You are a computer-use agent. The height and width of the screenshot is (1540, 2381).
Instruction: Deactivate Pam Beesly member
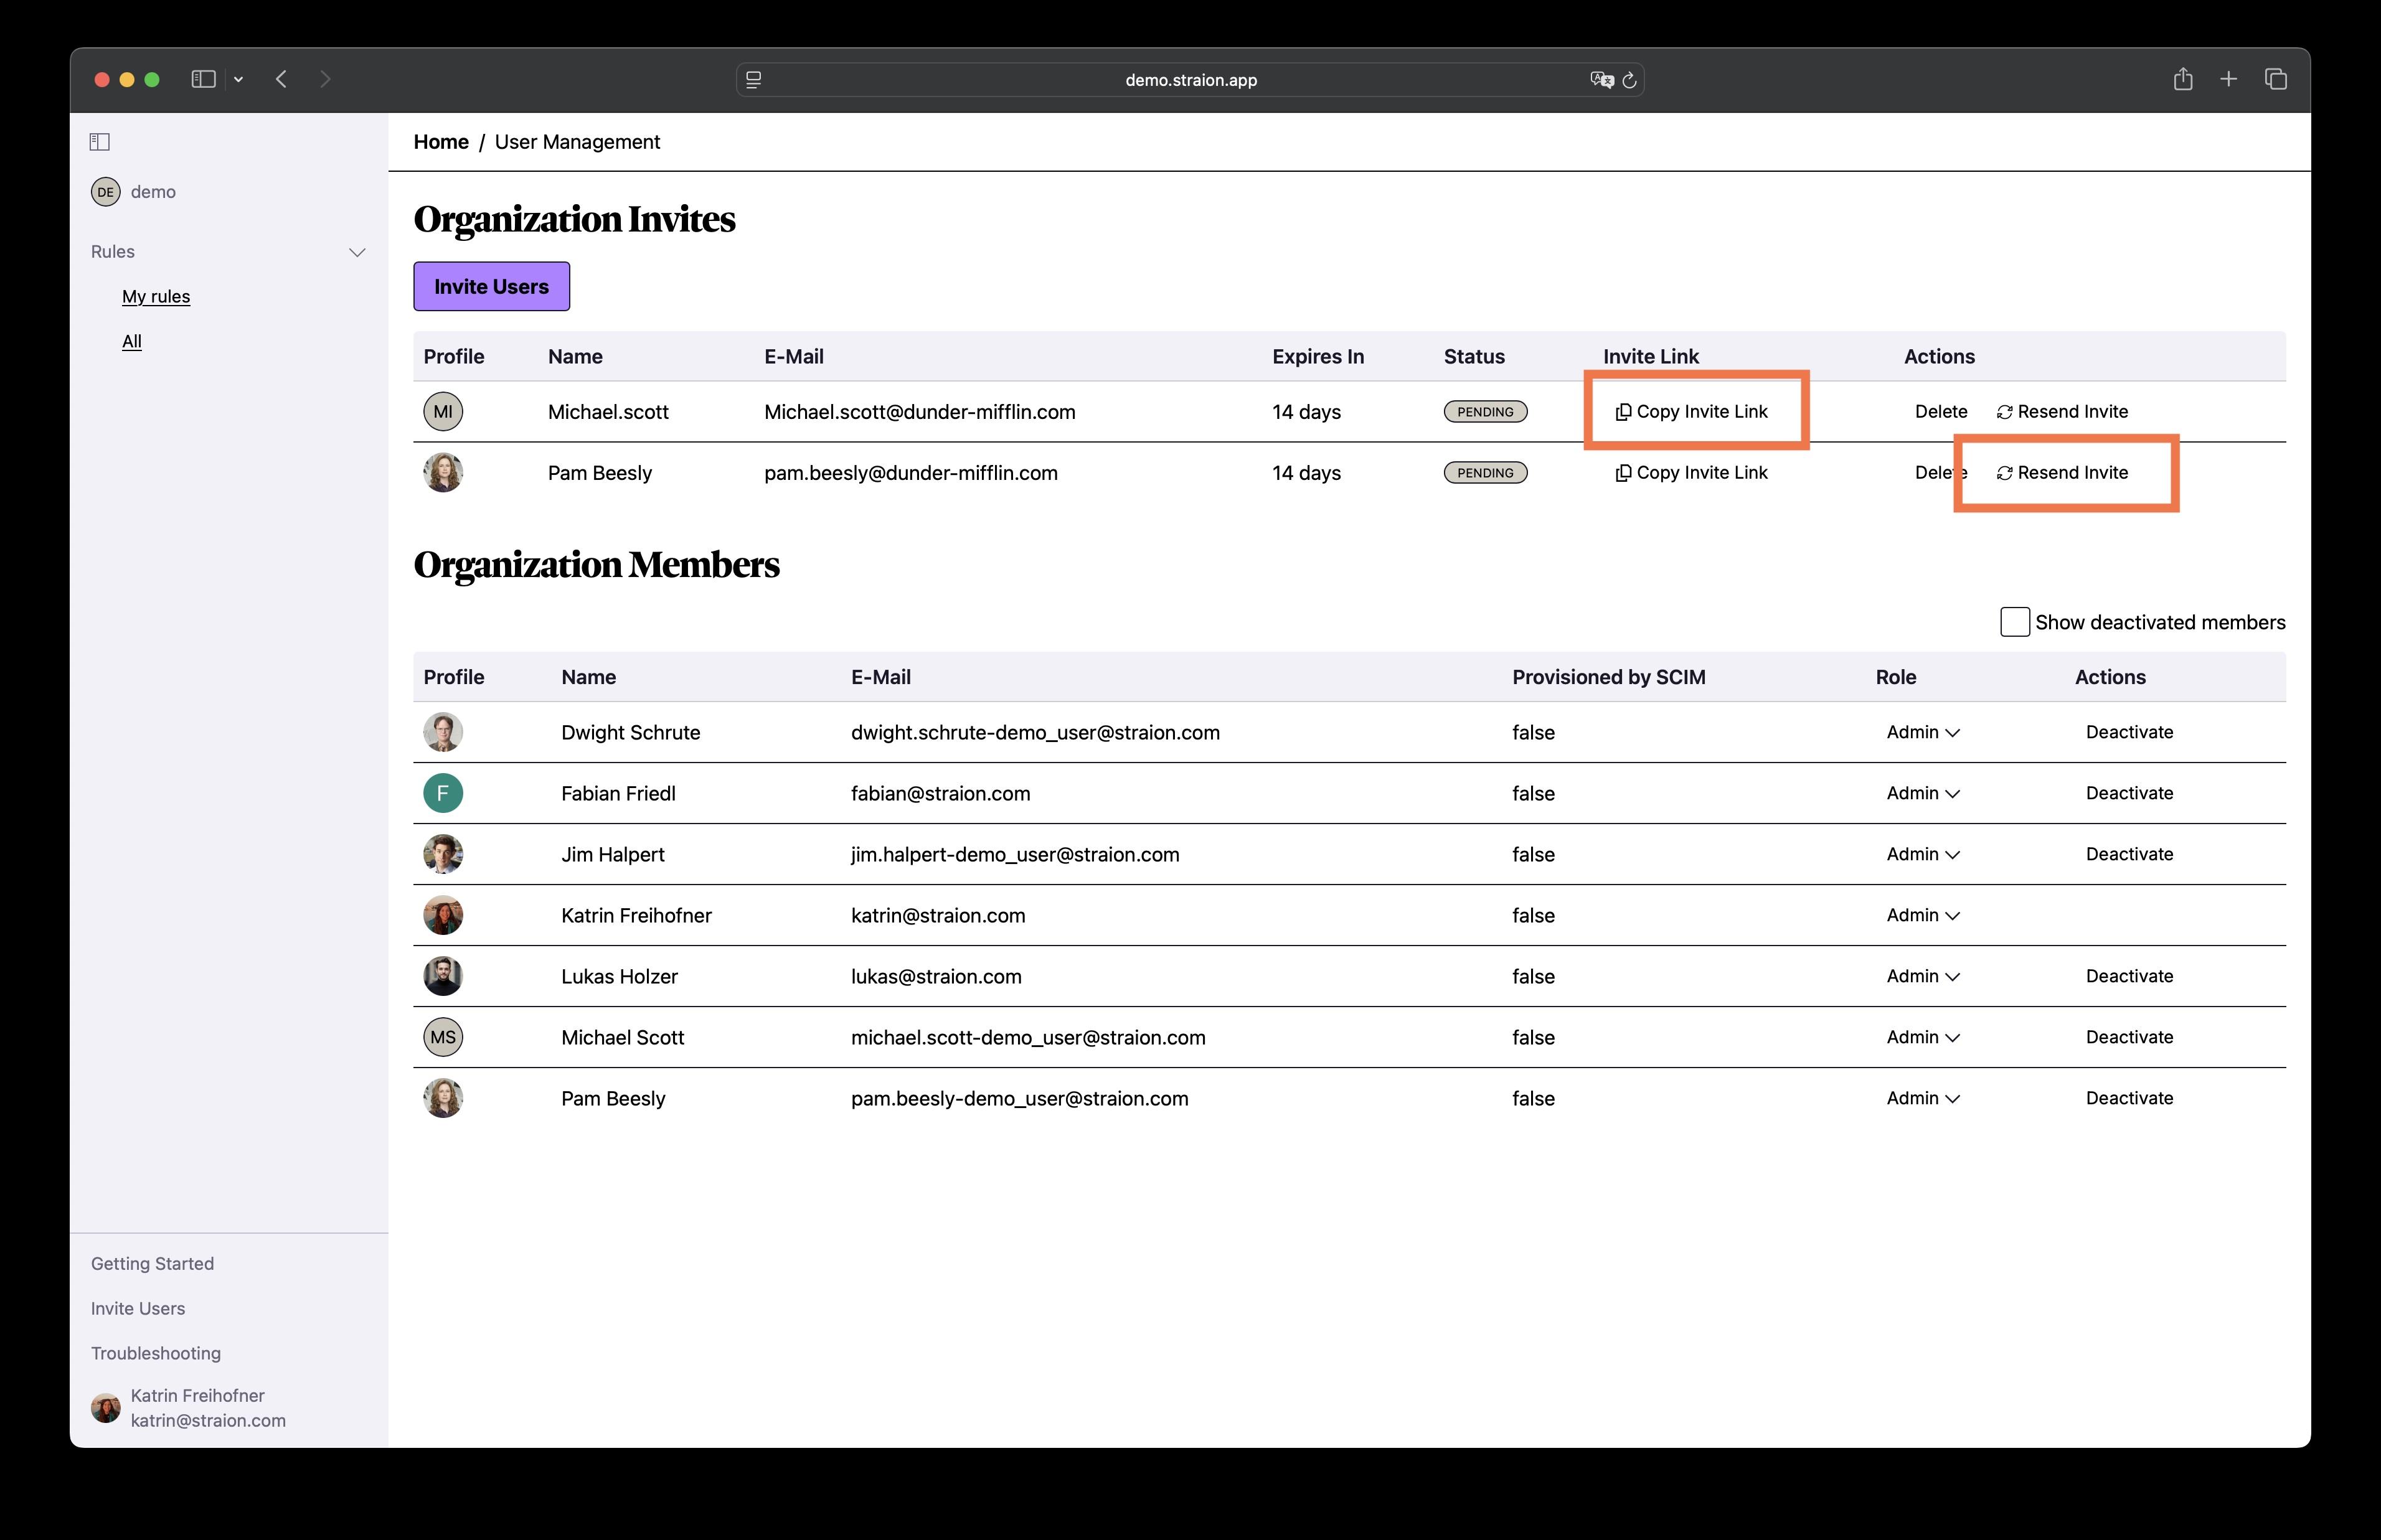pos(2129,1098)
